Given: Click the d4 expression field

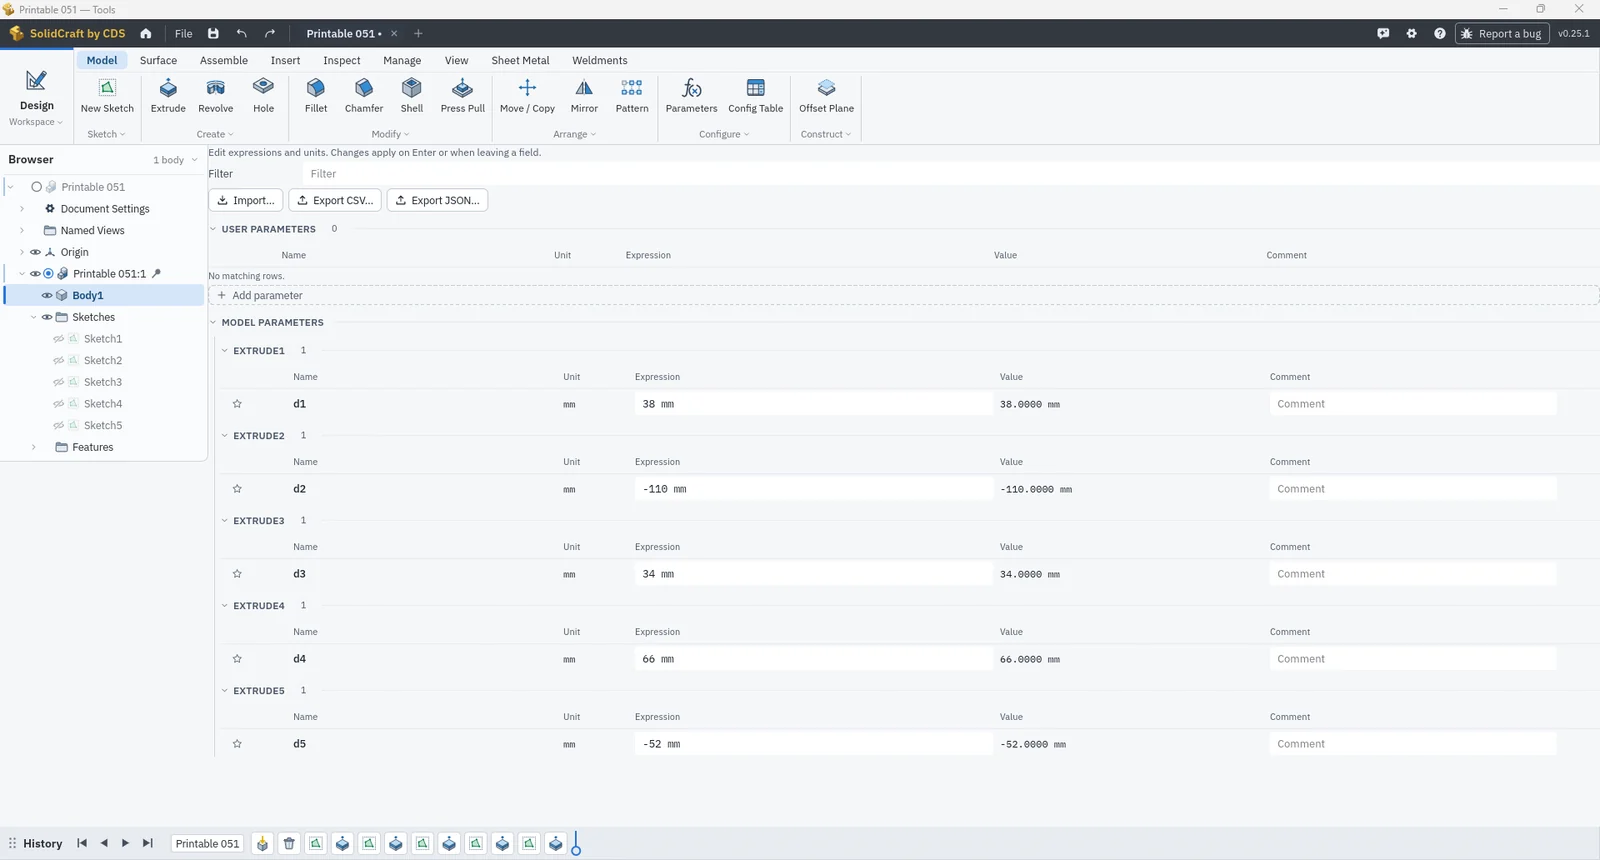Looking at the screenshot, I should coord(813,659).
